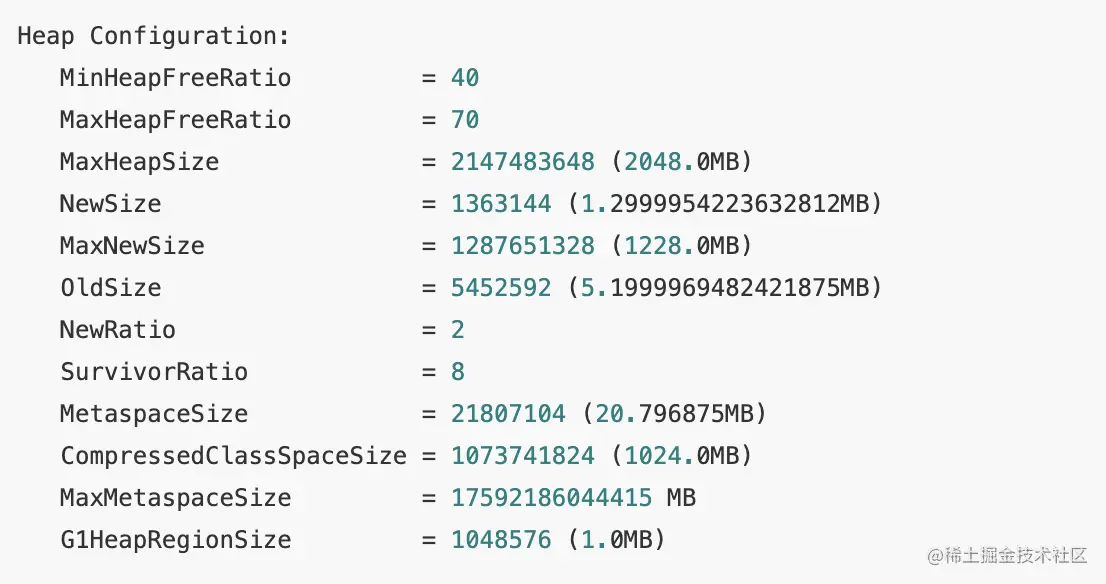Click the CompressedClassSpaceSize label
This screenshot has height=584, width=1106.
[x=234, y=456]
